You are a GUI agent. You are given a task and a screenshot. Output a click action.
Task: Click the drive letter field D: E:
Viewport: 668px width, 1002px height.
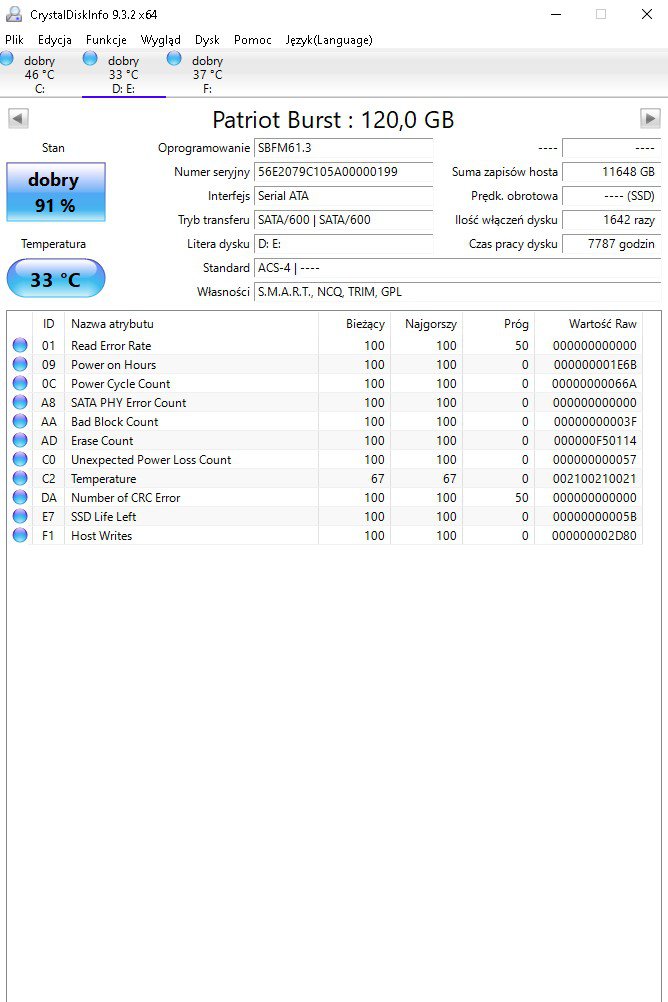(x=343, y=243)
